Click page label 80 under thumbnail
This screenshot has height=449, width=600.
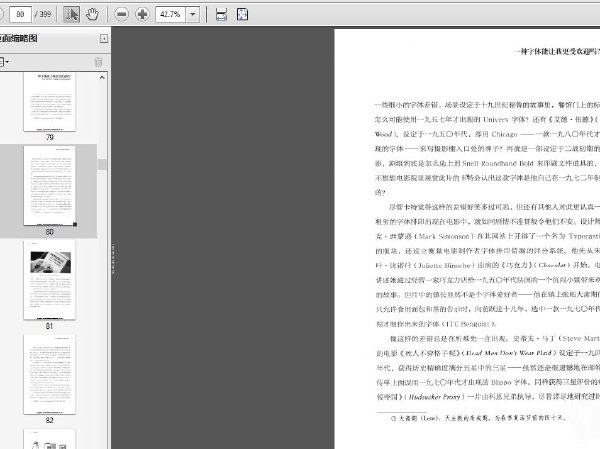(x=49, y=232)
